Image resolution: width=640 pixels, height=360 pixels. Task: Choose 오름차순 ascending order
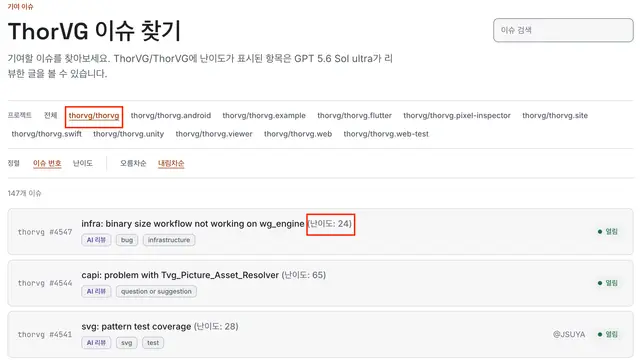click(x=133, y=163)
